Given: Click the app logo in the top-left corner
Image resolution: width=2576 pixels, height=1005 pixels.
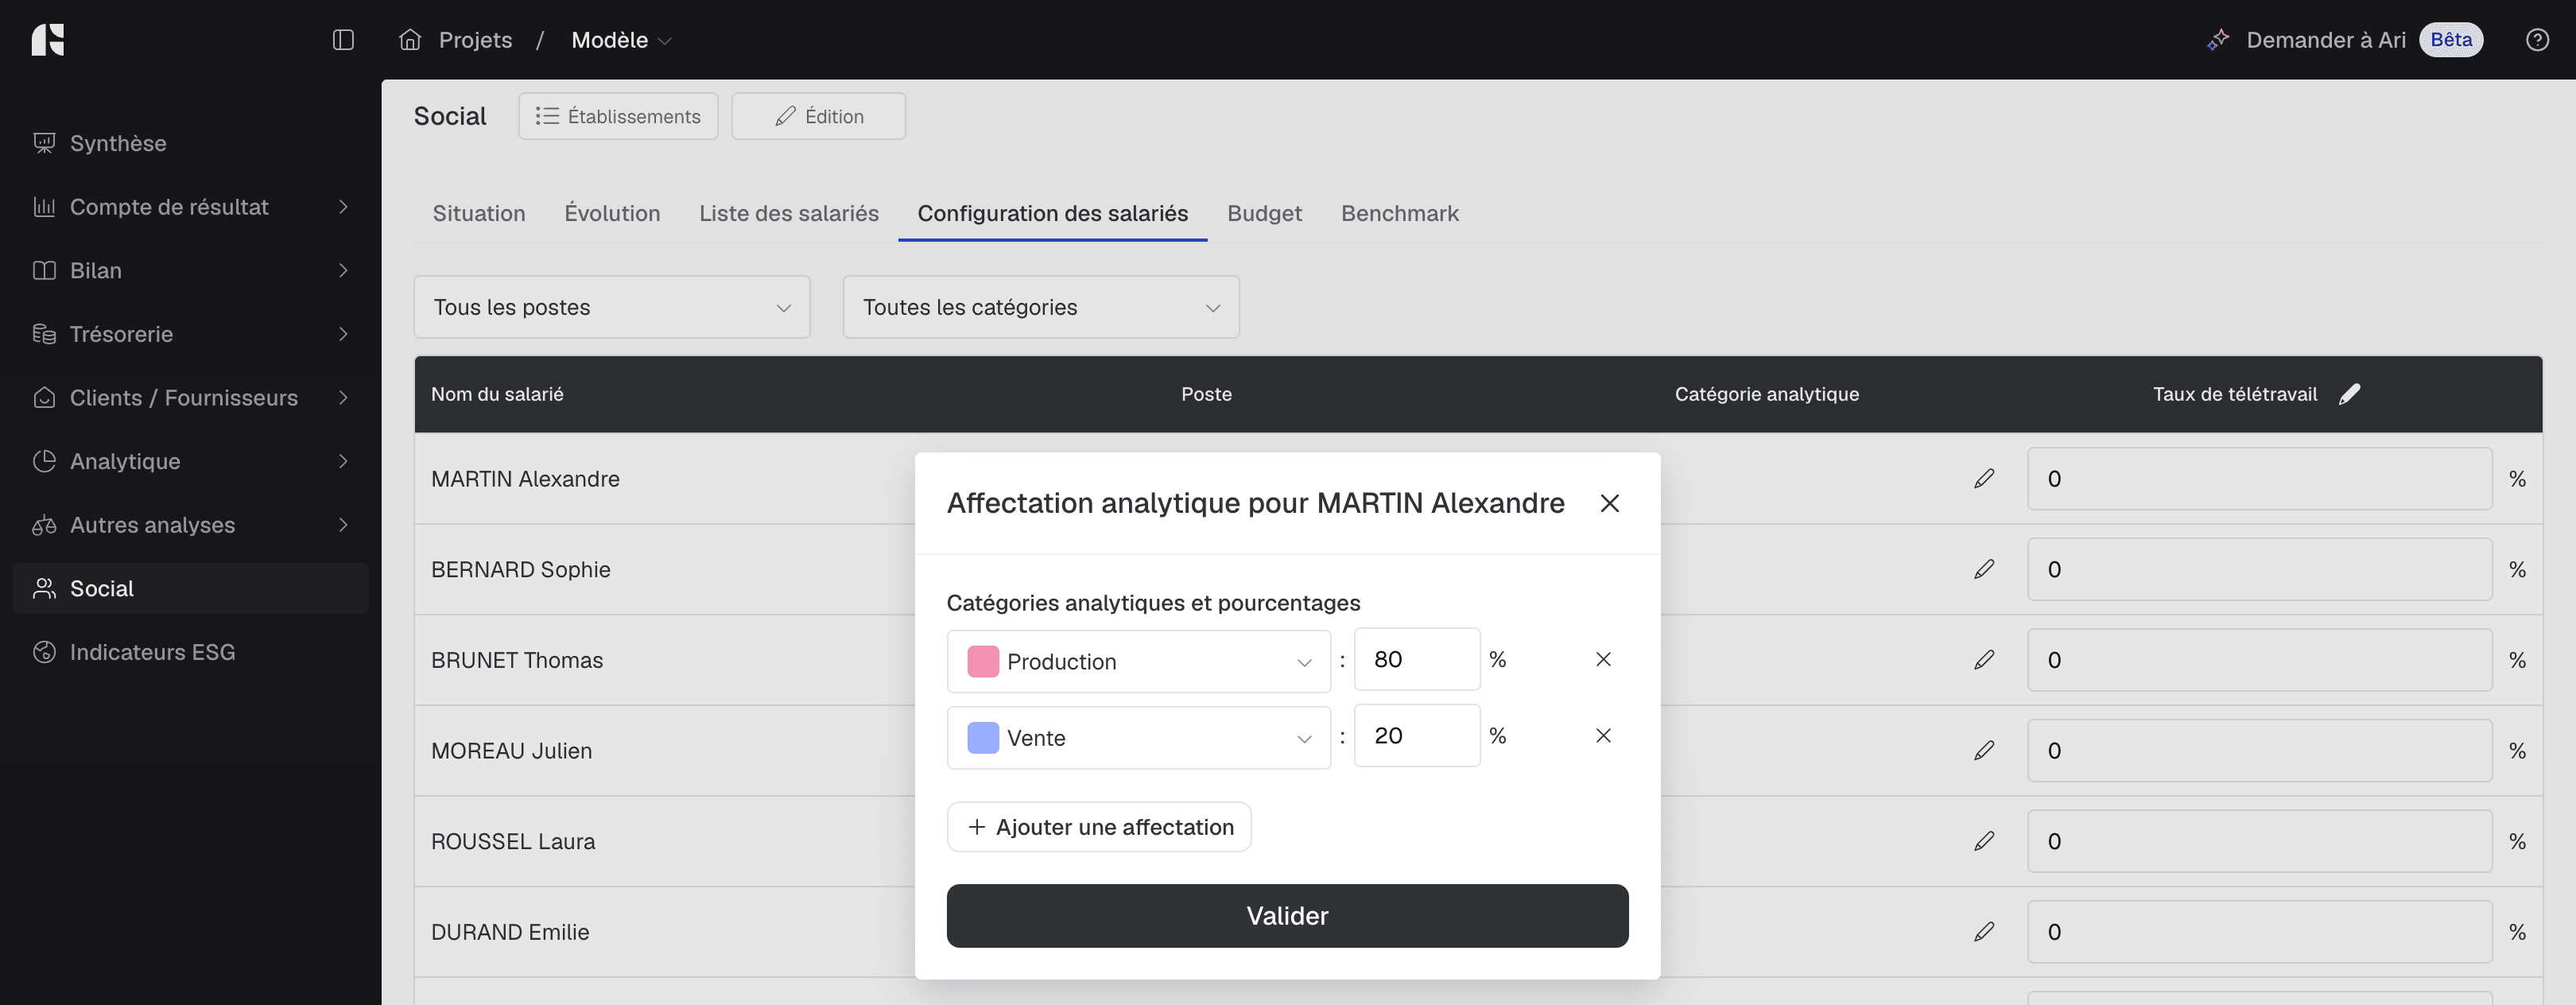Looking at the screenshot, I should (48, 40).
